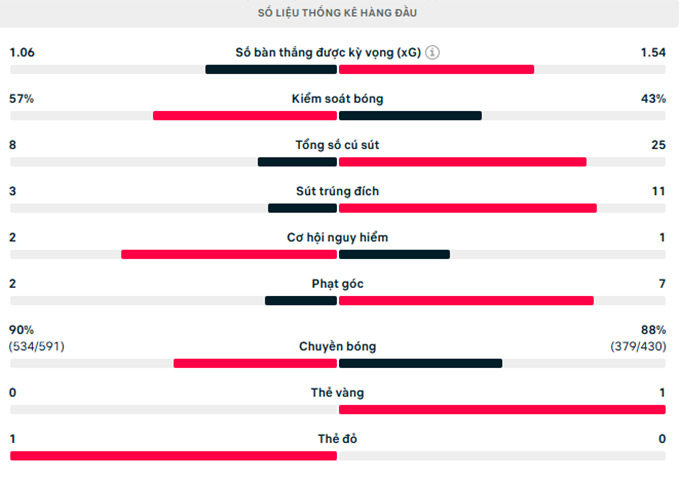
Task: Click the red Thẻ đỏ bar
Action: (173, 456)
